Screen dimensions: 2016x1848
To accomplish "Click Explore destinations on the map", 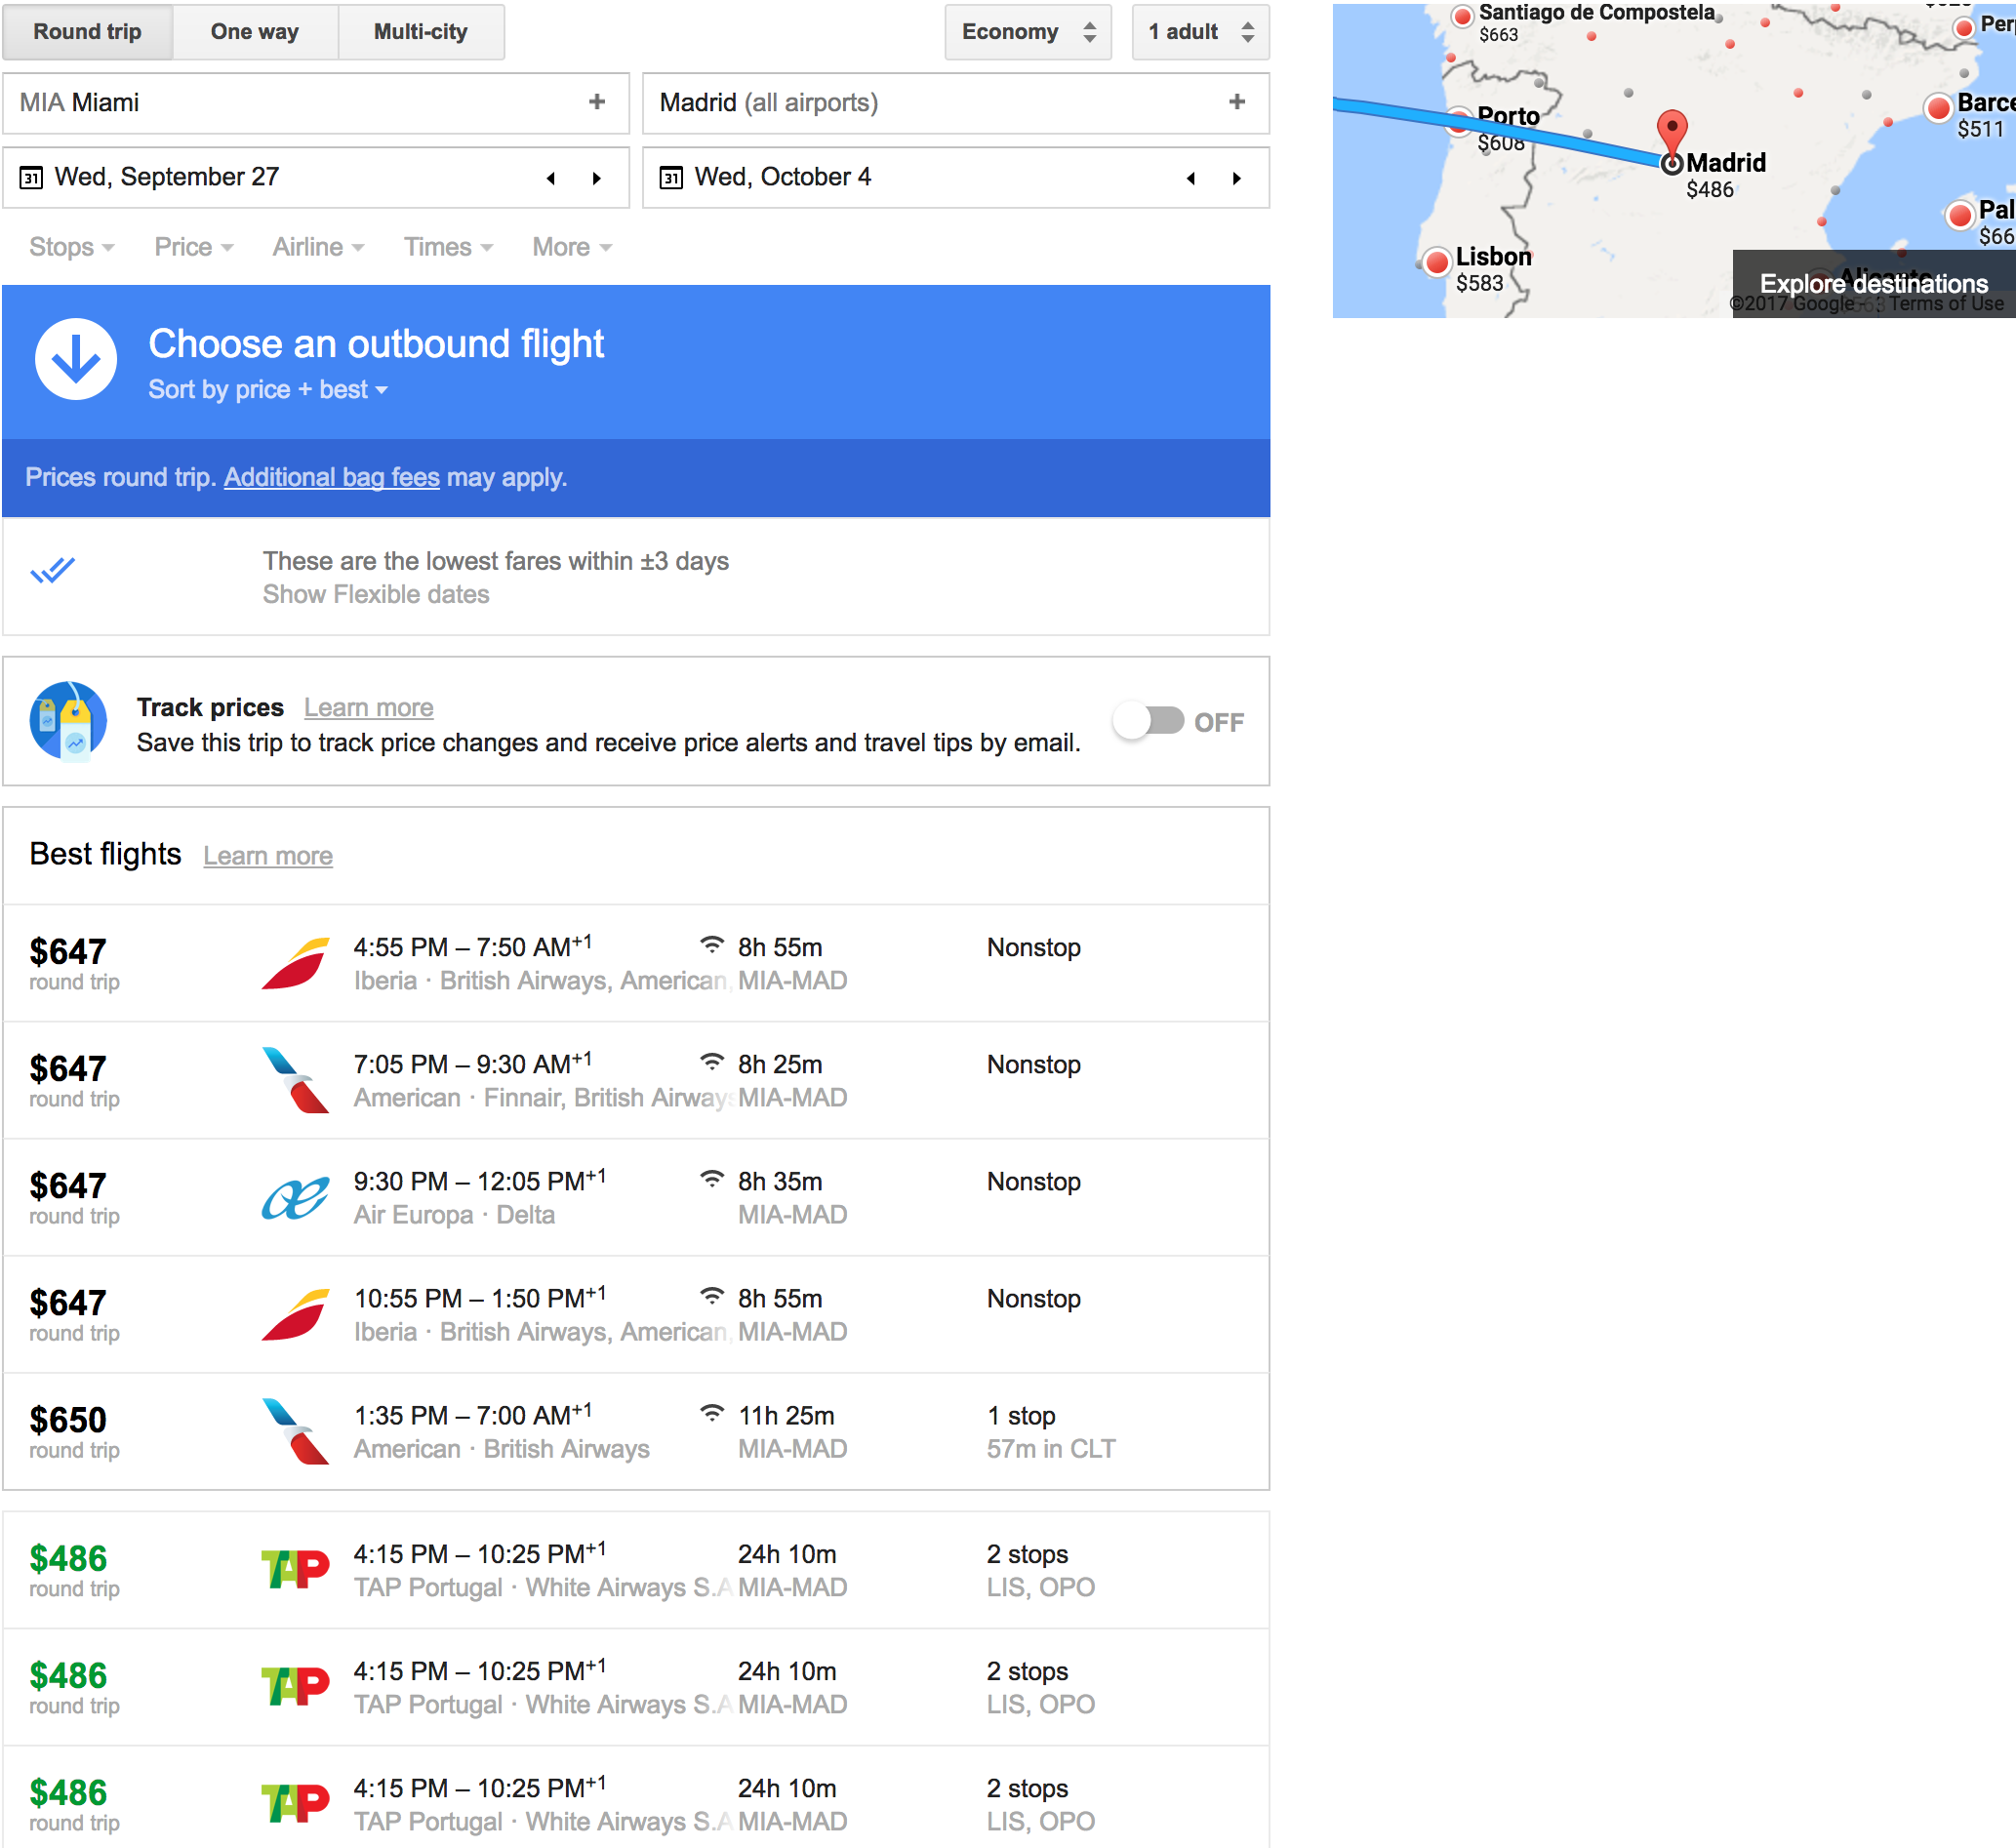I will pos(1873,284).
